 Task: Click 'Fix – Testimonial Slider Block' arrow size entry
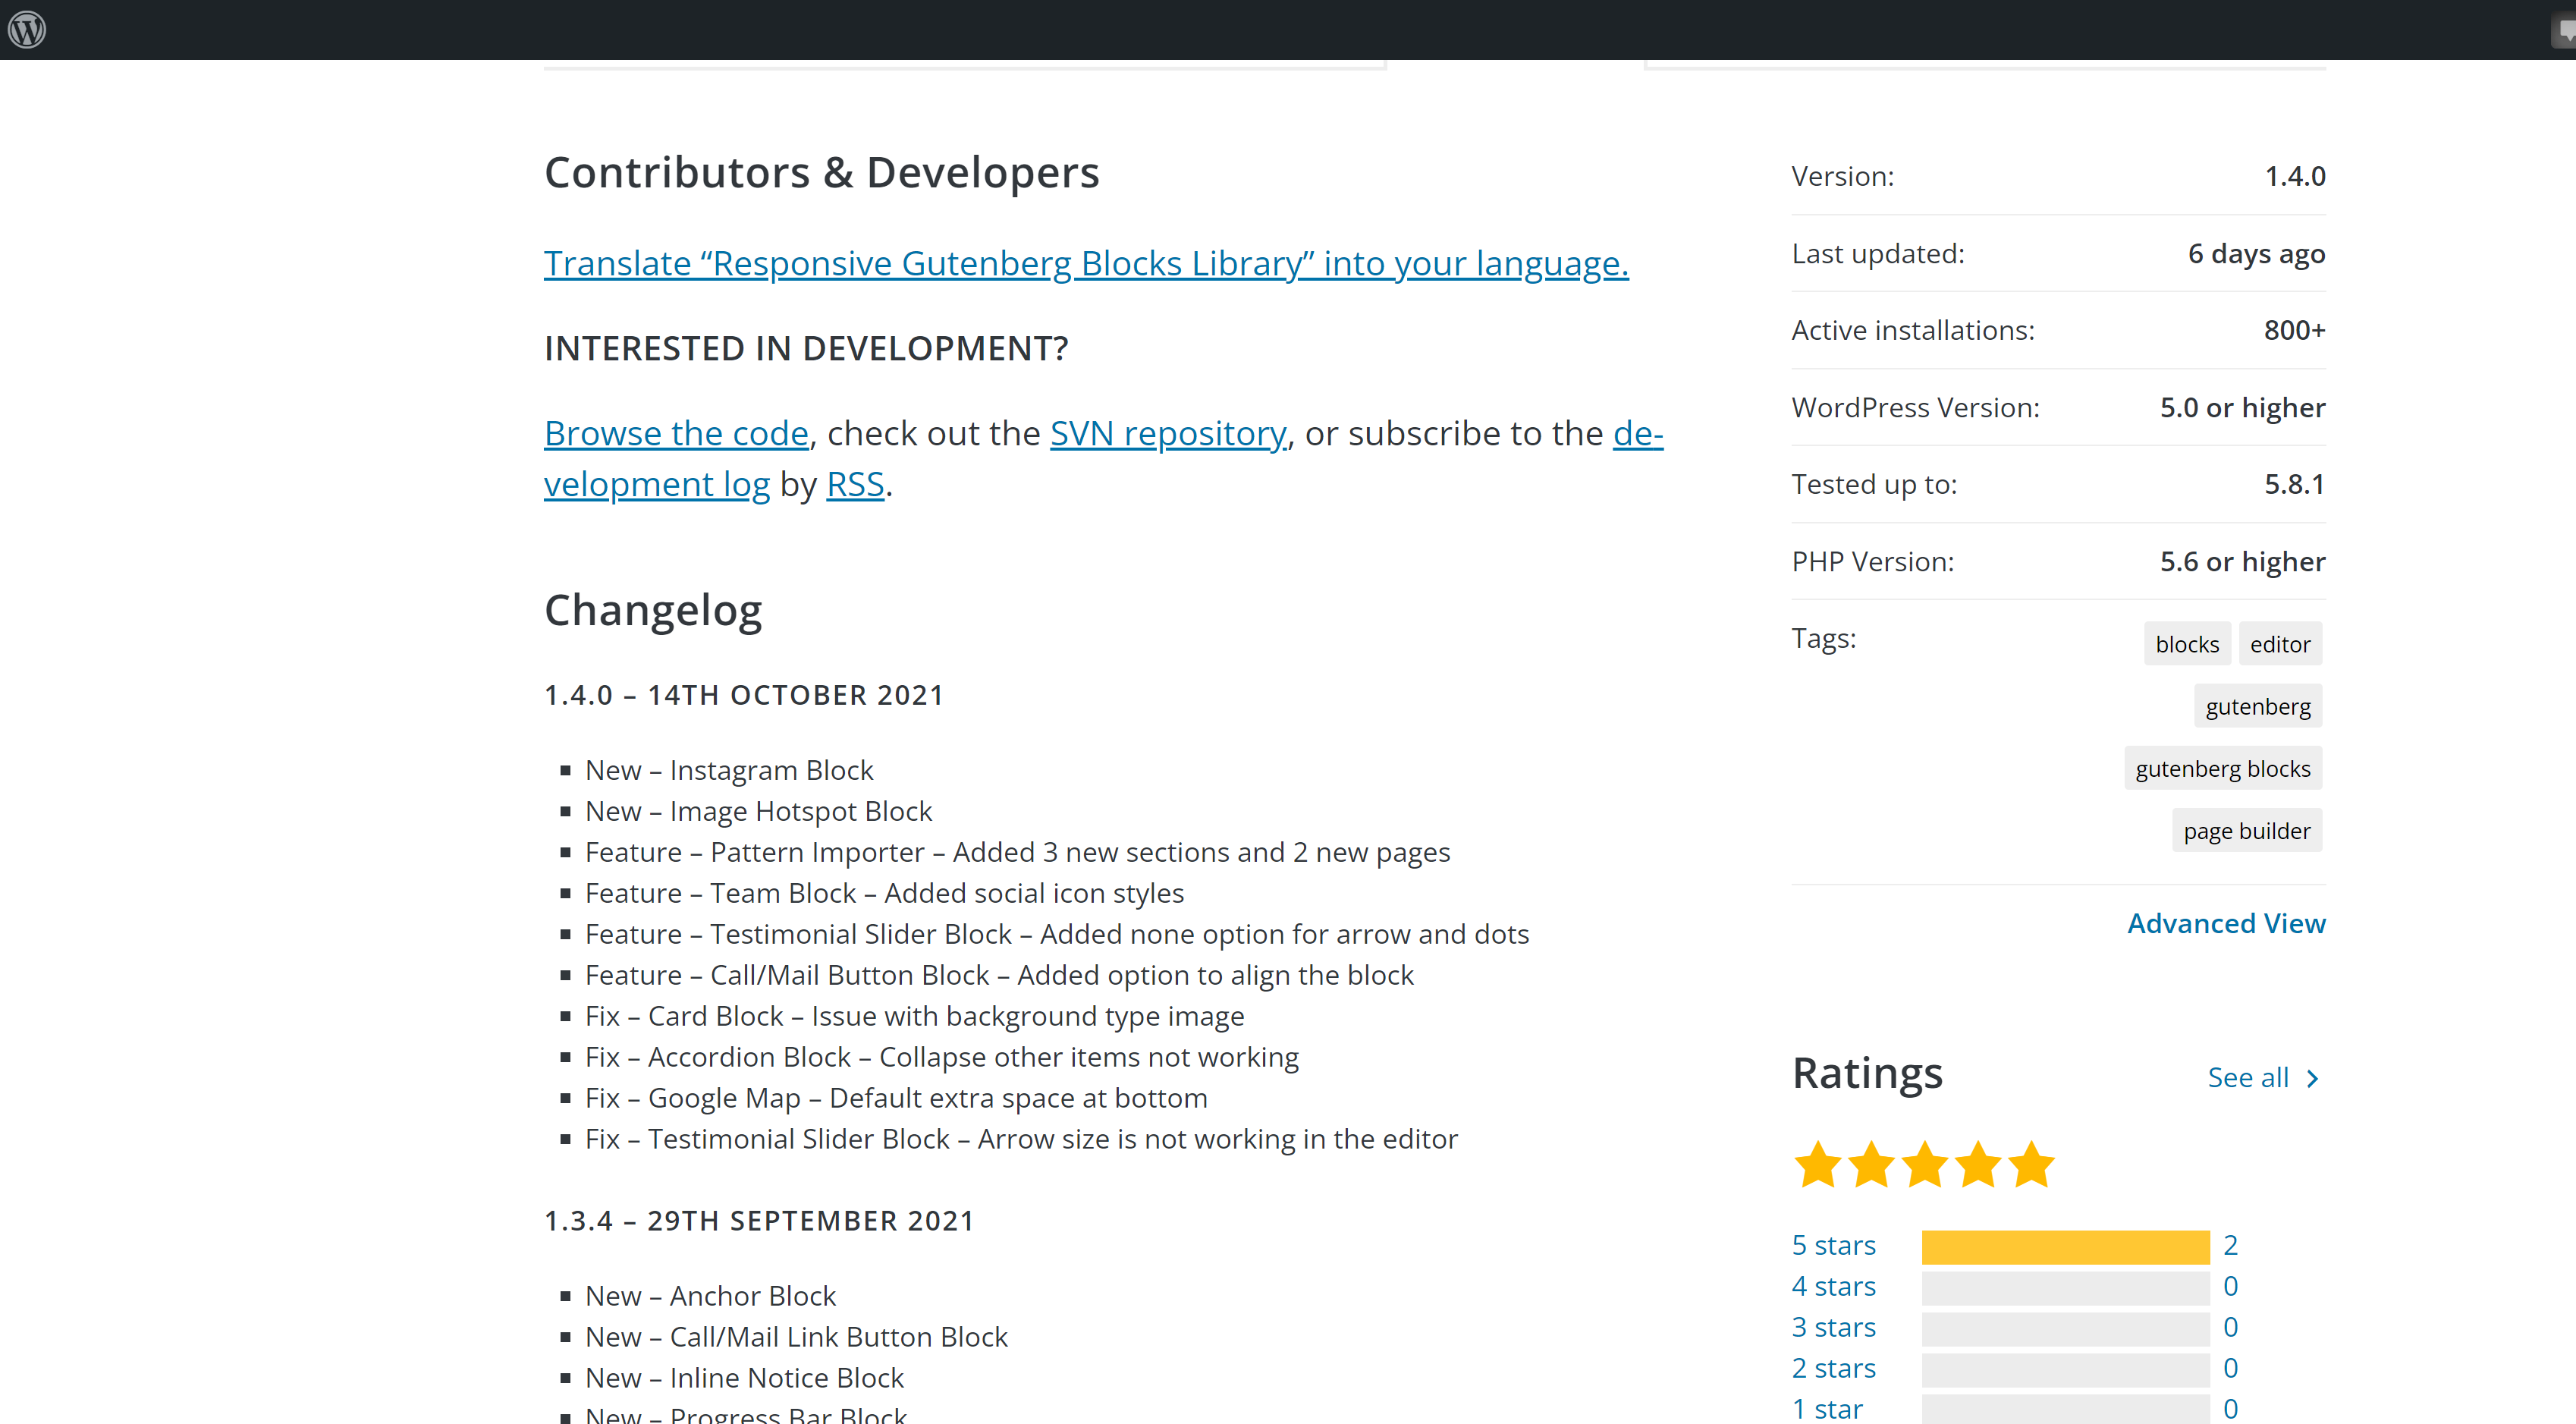[x=1021, y=1139]
